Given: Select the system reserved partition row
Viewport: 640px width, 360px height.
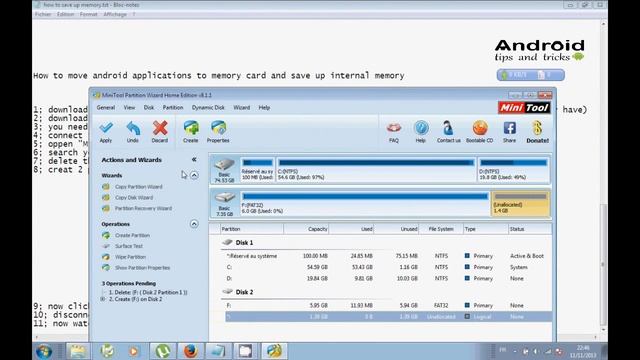Looking at the screenshot, I should tap(388, 256).
